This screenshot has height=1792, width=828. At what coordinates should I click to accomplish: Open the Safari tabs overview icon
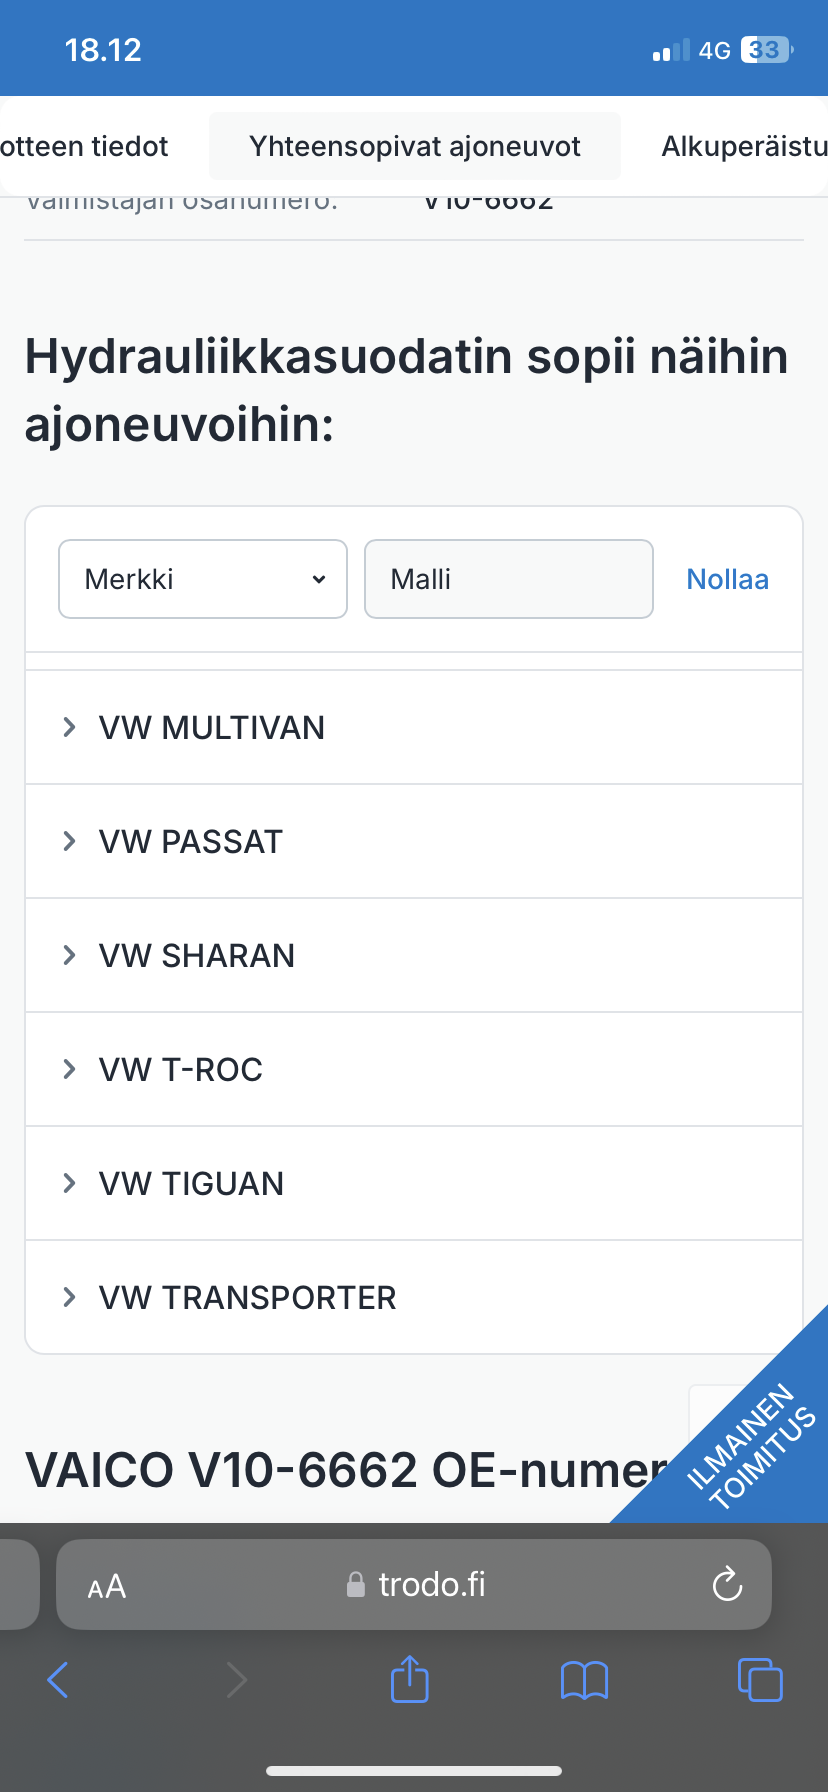coord(759,1680)
